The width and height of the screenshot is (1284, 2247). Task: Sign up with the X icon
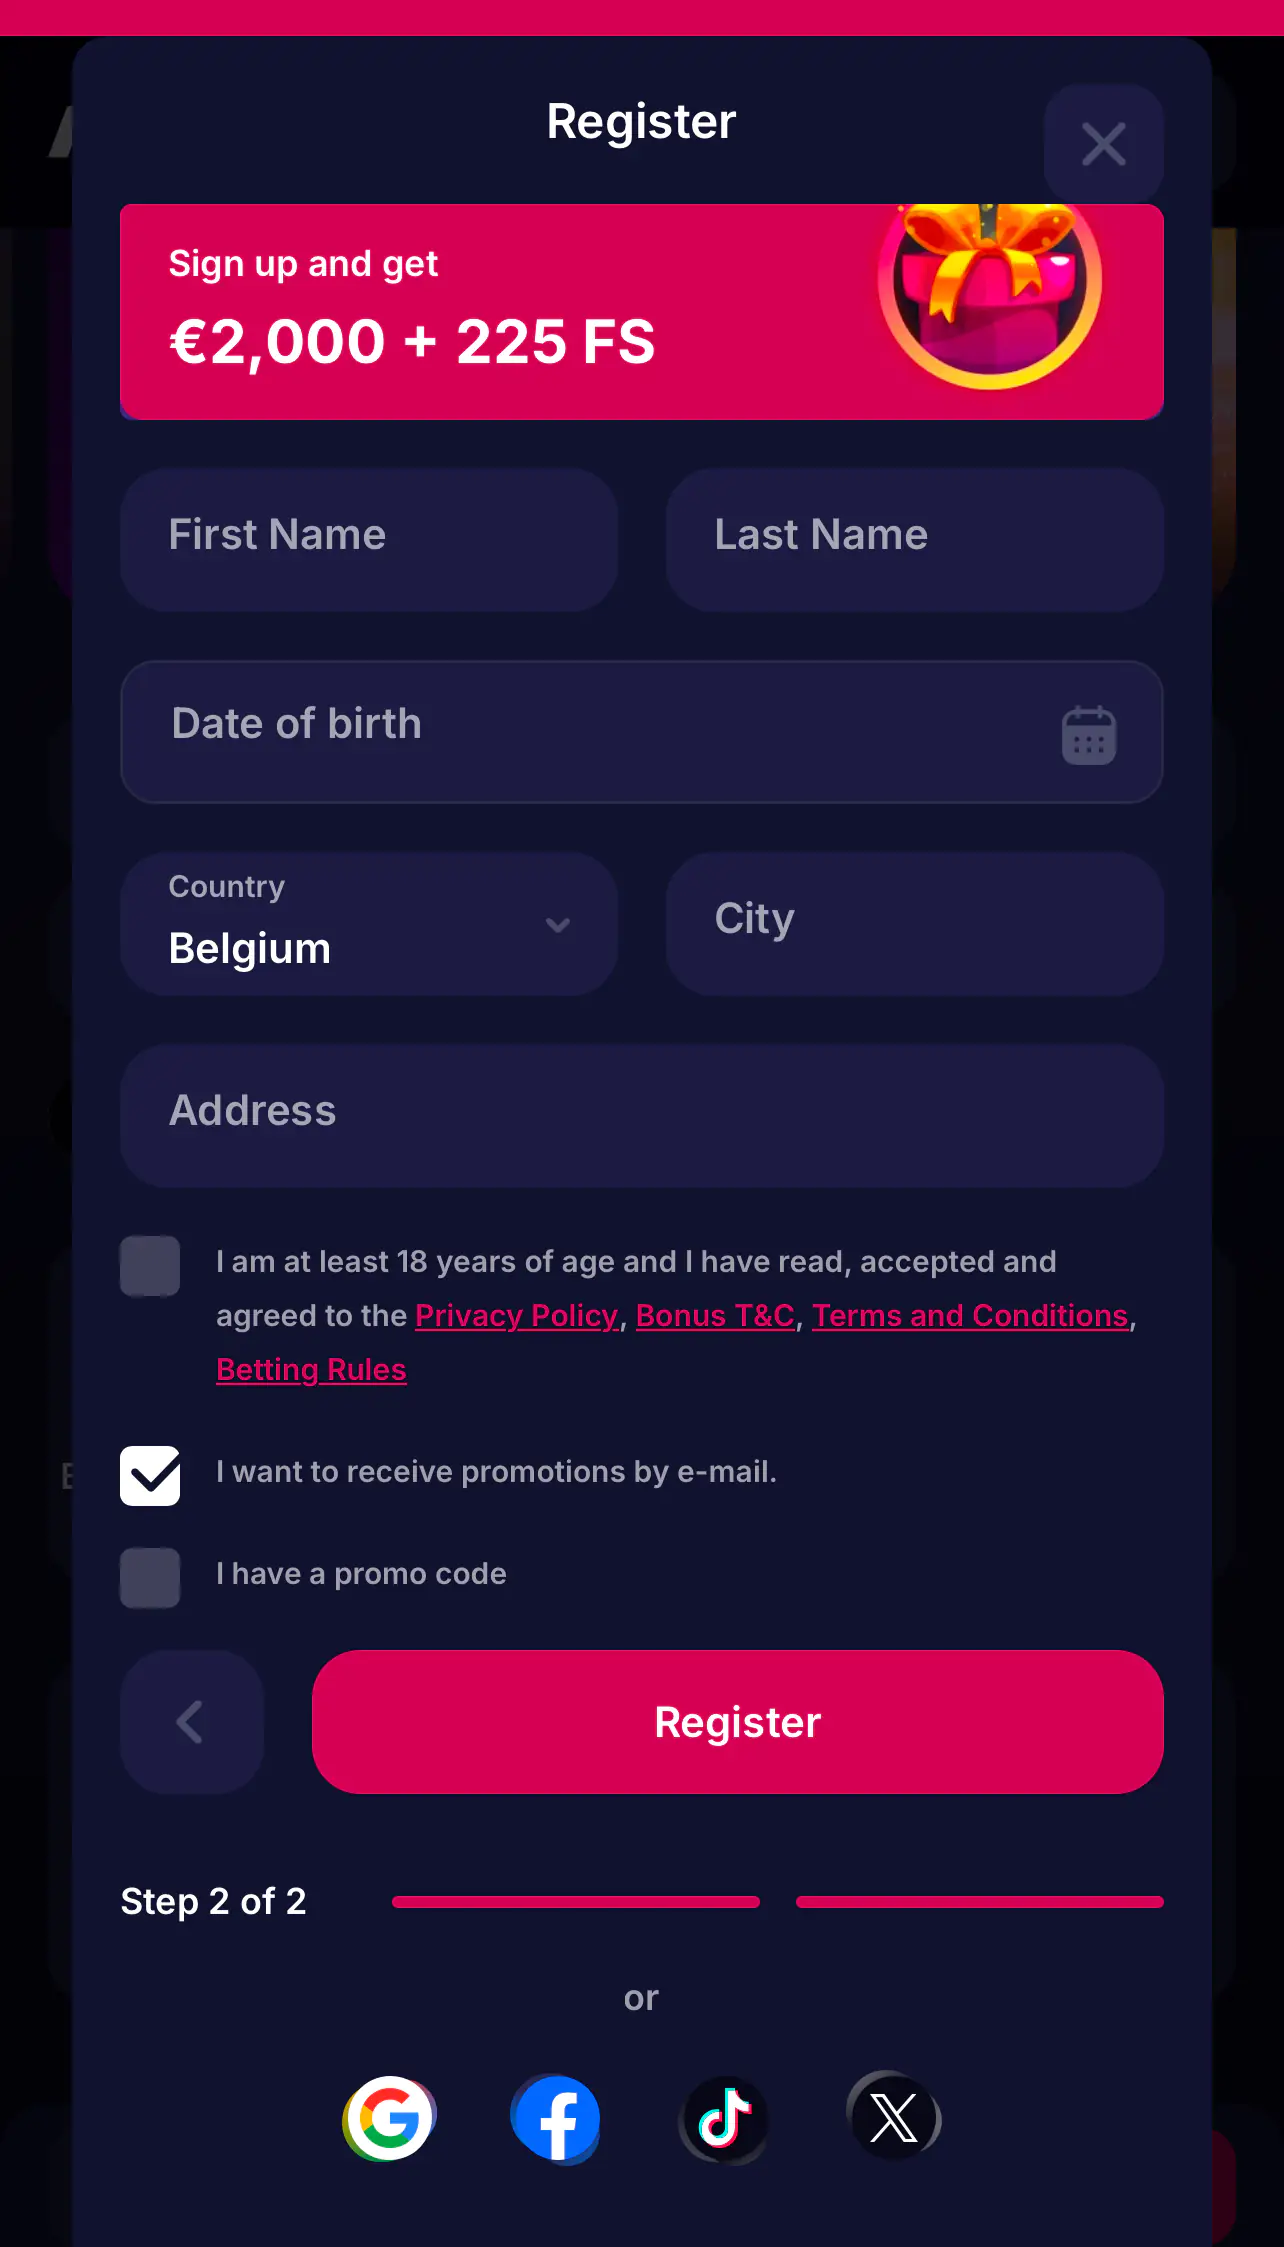[x=893, y=2118]
